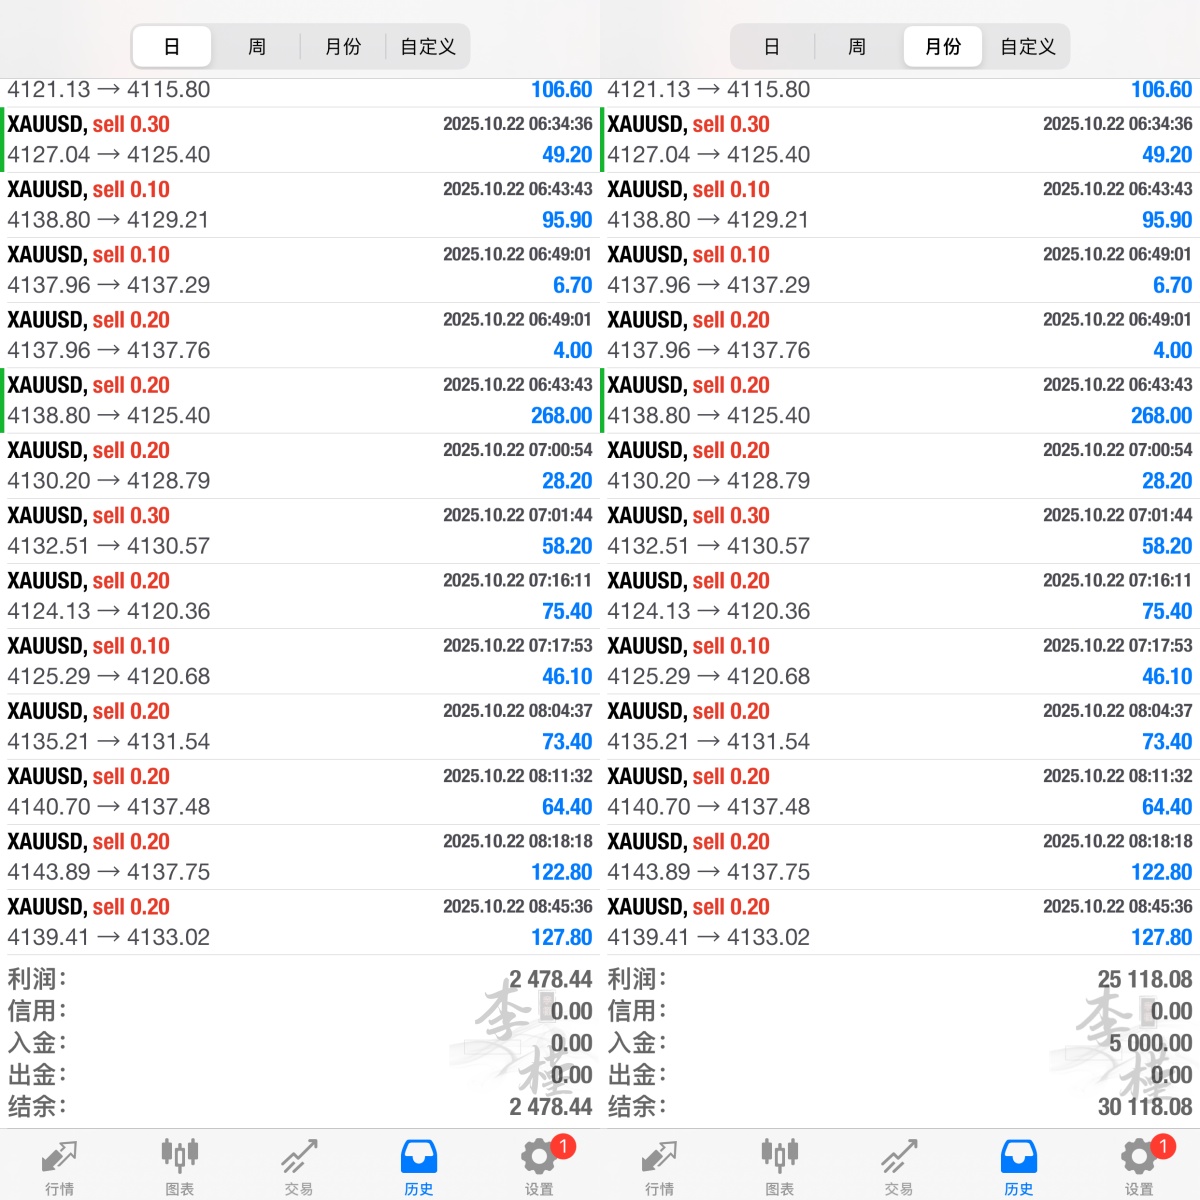
Task: Open 行情 quotes icon in left panel
Action: click(59, 1165)
